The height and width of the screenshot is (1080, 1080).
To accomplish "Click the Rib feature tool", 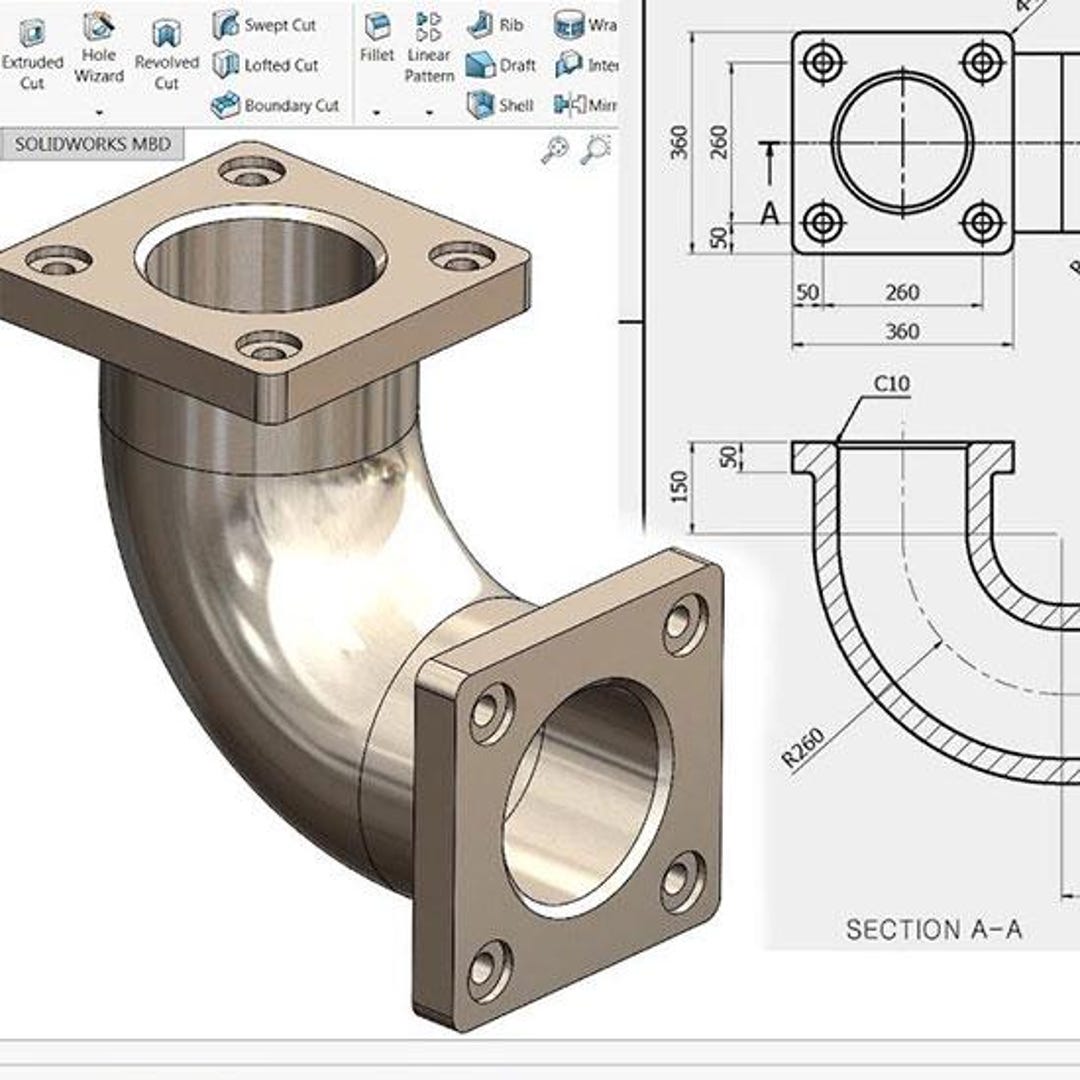I will [x=495, y=25].
